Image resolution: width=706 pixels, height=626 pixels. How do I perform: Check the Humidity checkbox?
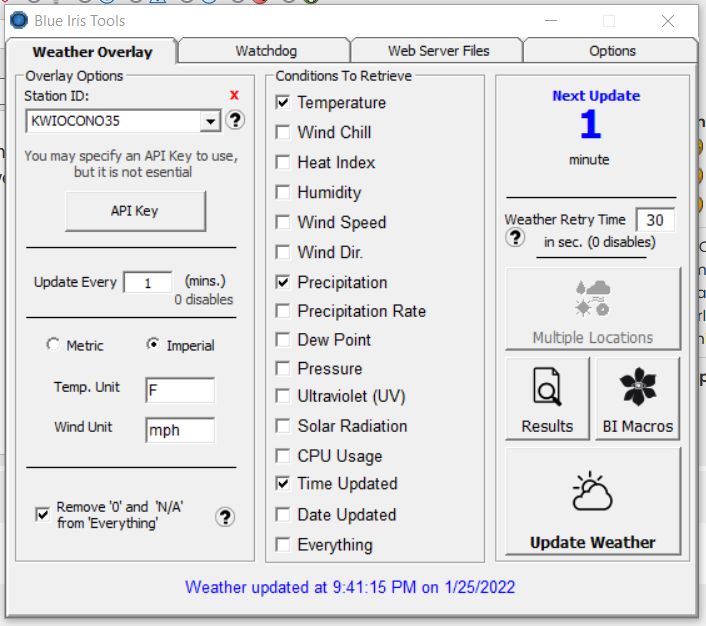click(282, 192)
